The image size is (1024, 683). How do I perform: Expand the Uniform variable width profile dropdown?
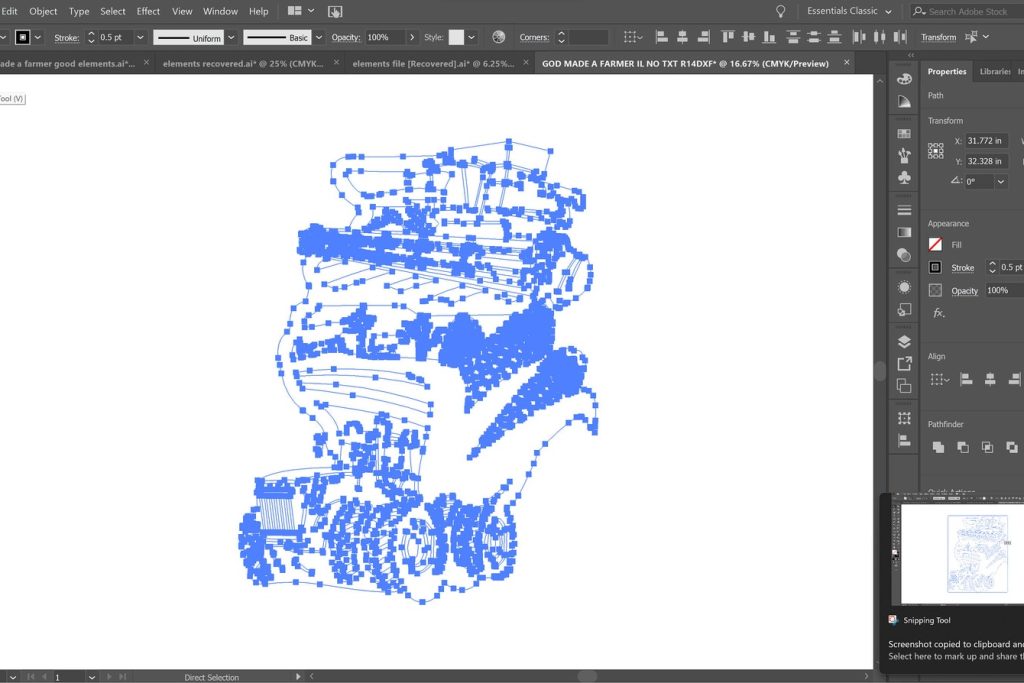231,38
